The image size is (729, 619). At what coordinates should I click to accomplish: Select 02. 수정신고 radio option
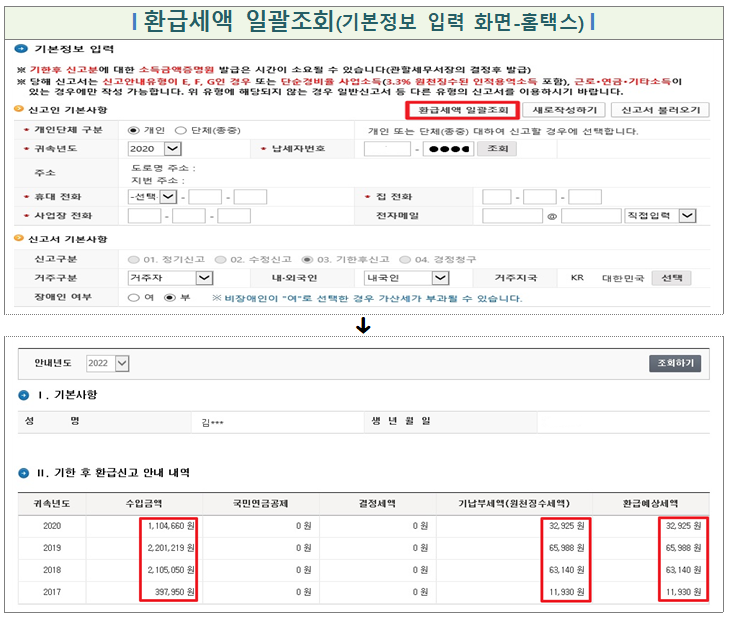[220, 260]
